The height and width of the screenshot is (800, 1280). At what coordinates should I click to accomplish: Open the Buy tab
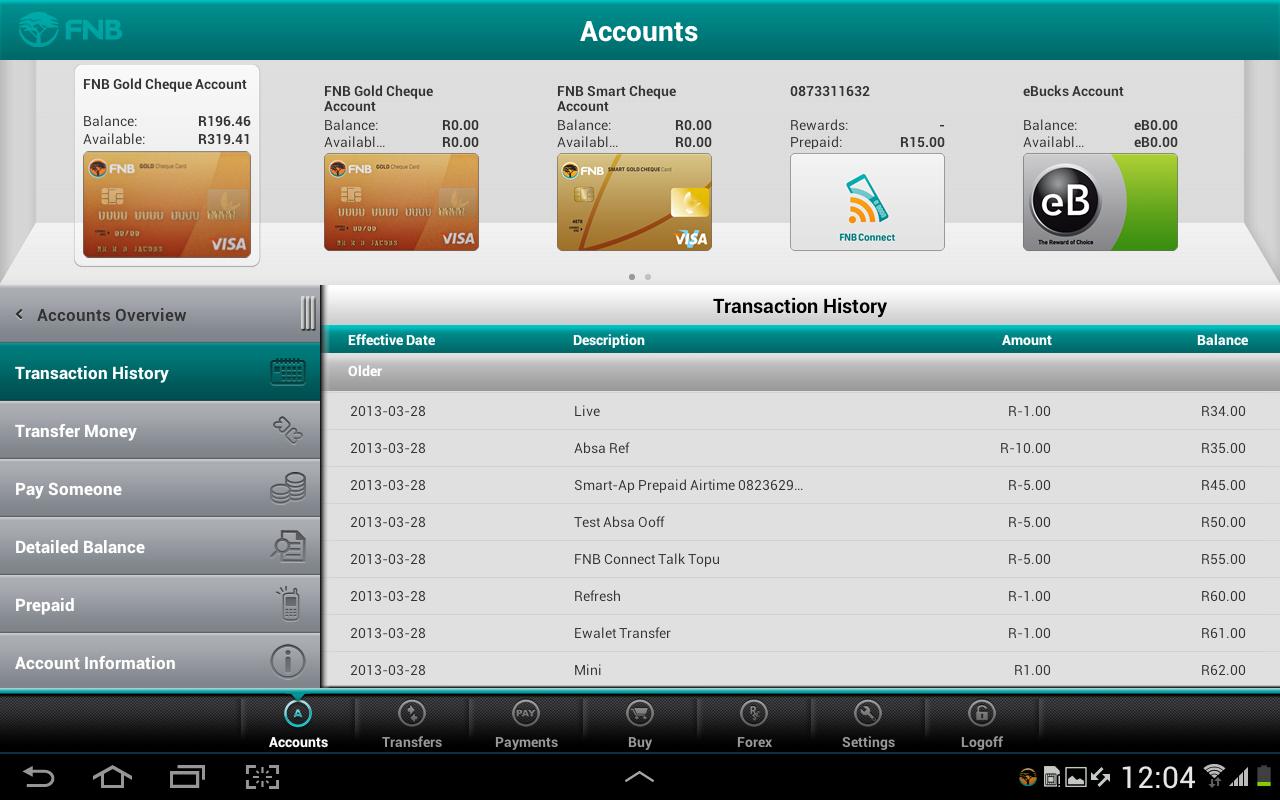point(640,724)
